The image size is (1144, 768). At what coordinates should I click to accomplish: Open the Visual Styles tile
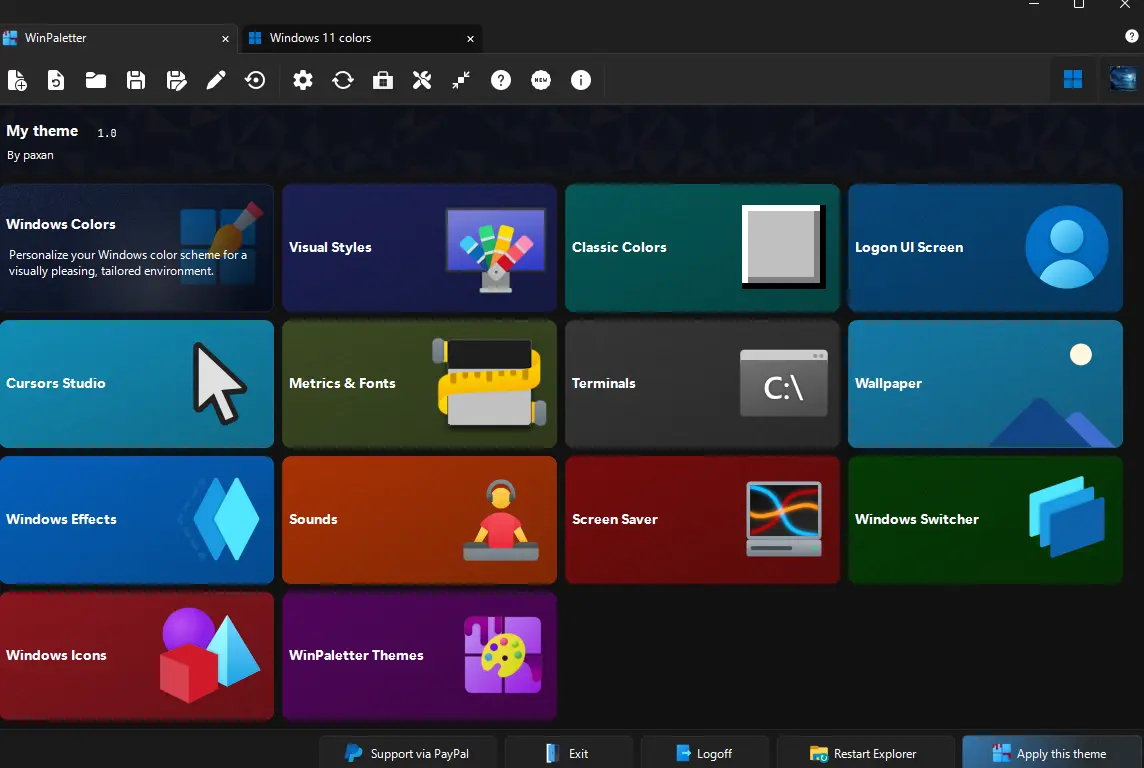[x=420, y=248]
